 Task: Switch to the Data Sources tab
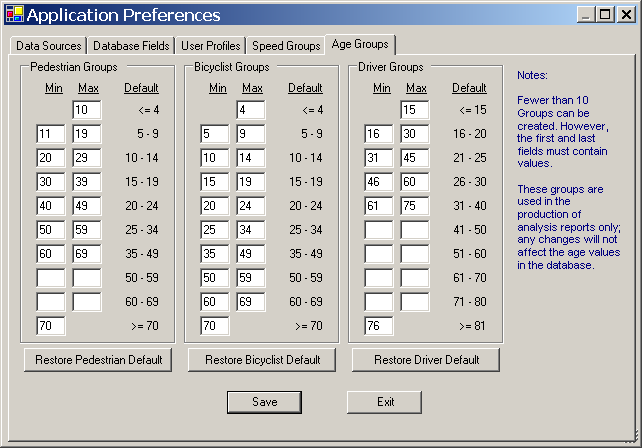click(48, 46)
